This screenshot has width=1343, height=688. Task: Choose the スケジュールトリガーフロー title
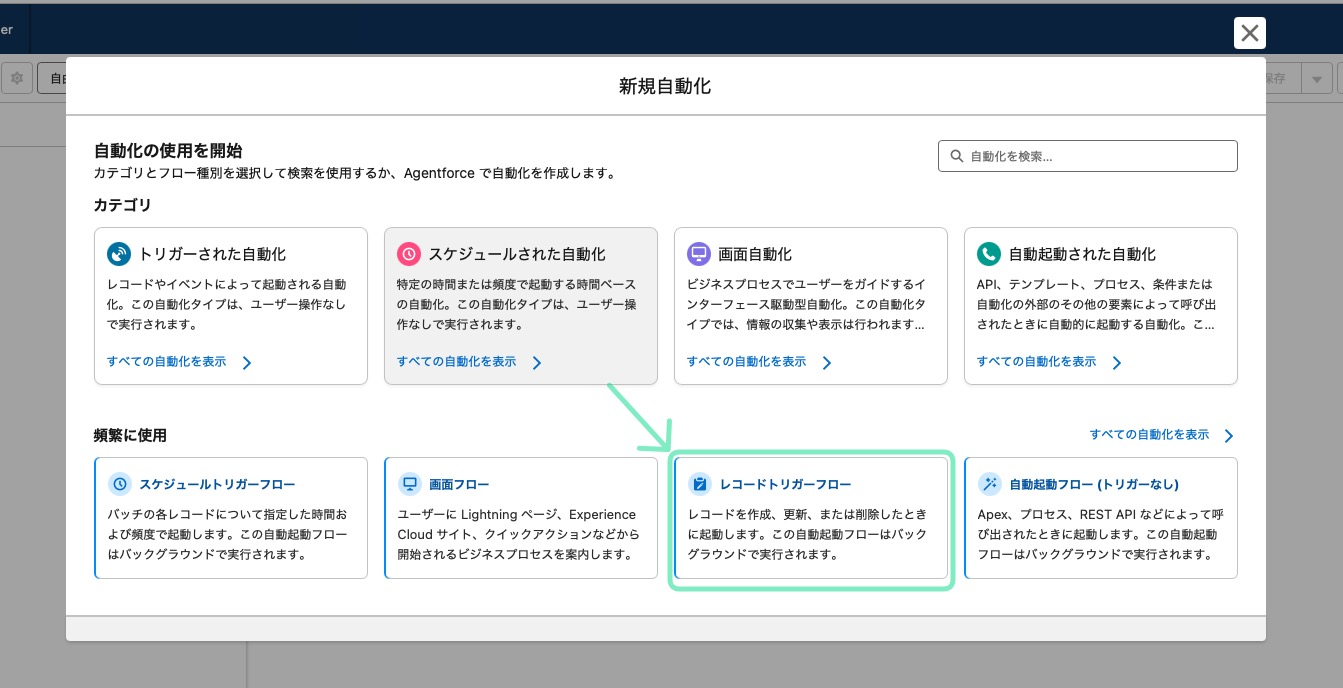[x=217, y=484]
